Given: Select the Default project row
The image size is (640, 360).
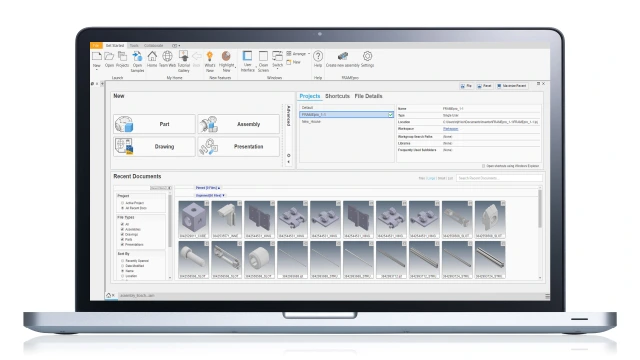Looking at the screenshot, I should (346, 108).
